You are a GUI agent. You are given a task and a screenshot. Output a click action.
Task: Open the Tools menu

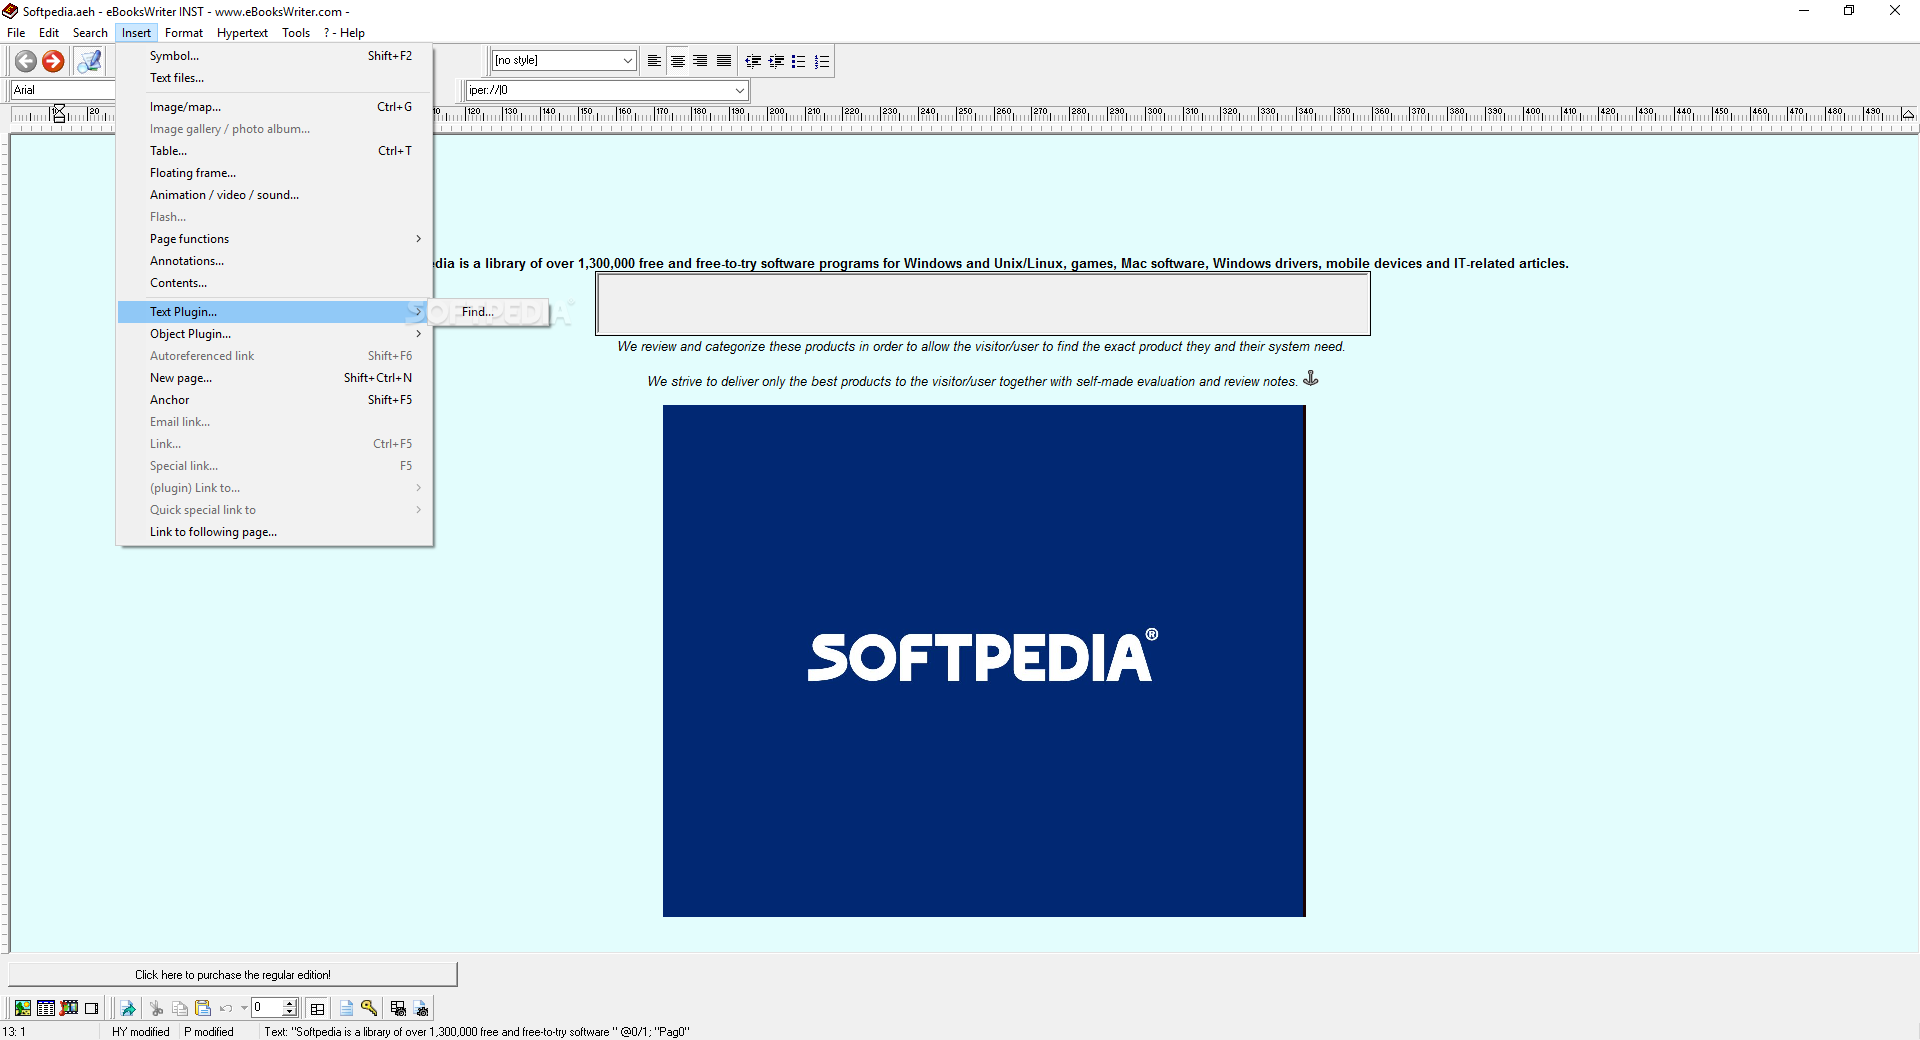(x=296, y=33)
